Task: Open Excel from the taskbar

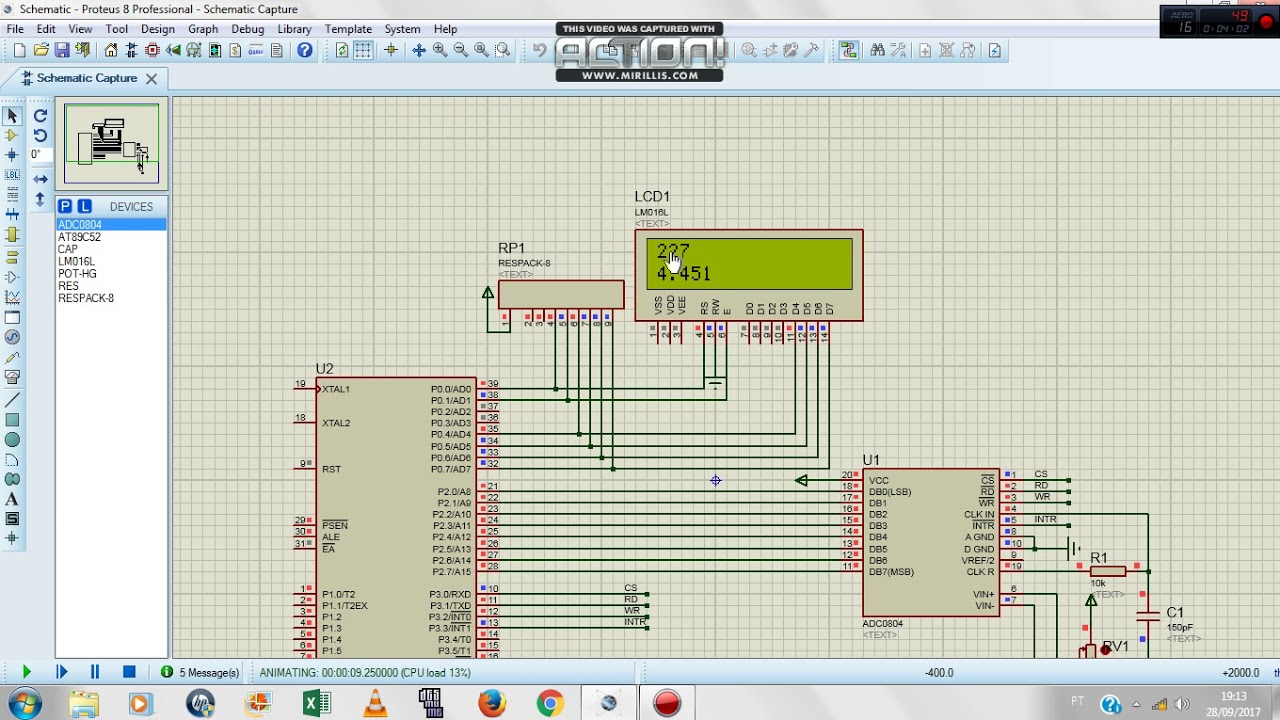Action: 317,703
